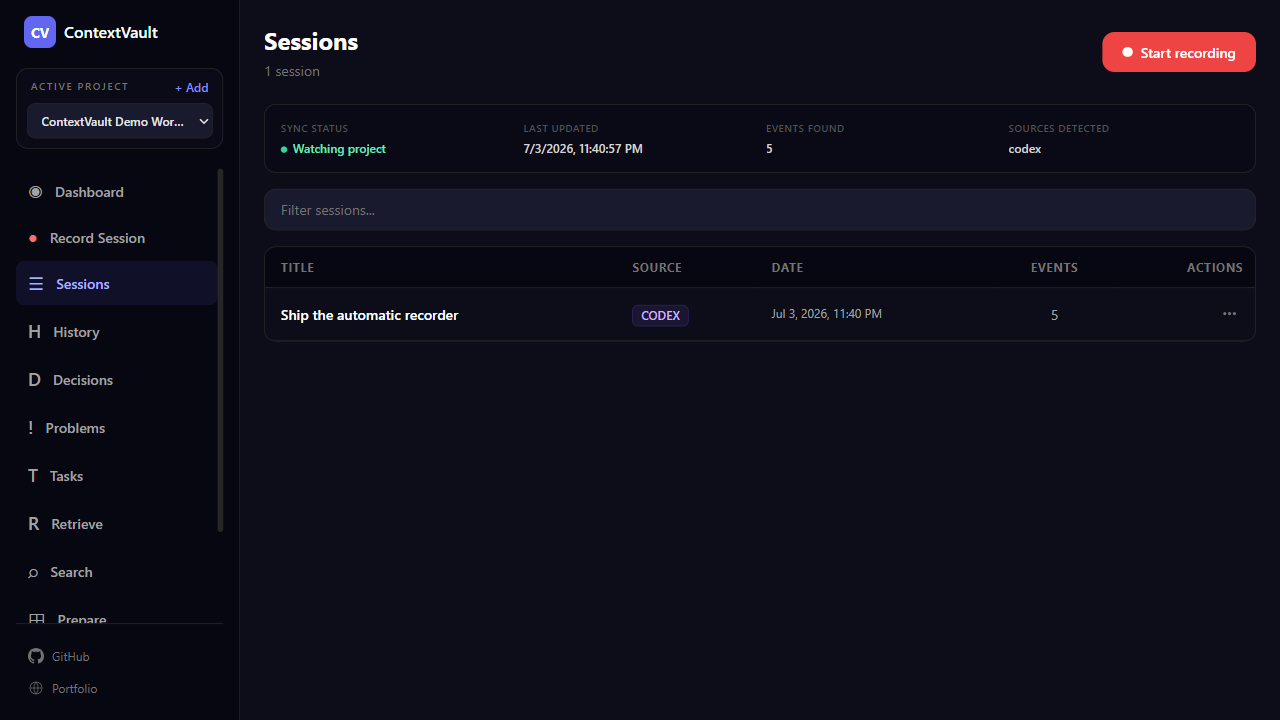Click the TITLE column header
The width and height of the screenshot is (1280, 720).
coord(297,268)
